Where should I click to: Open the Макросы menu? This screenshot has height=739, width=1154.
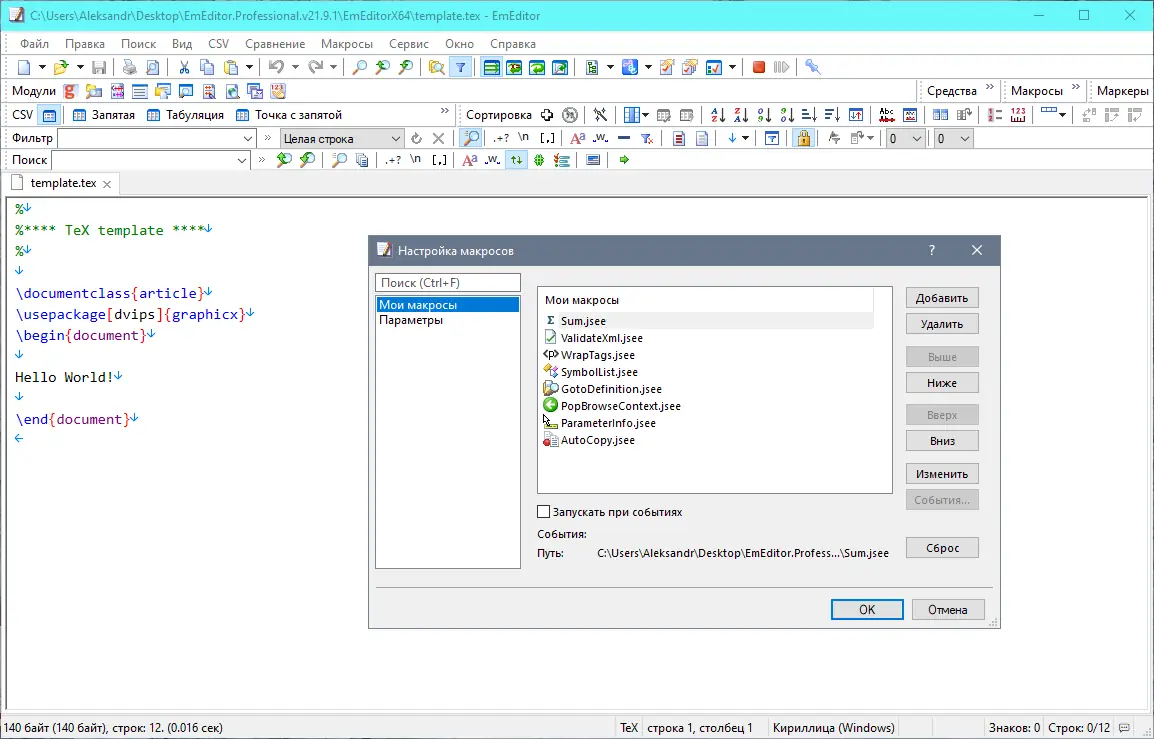(347, 44)
